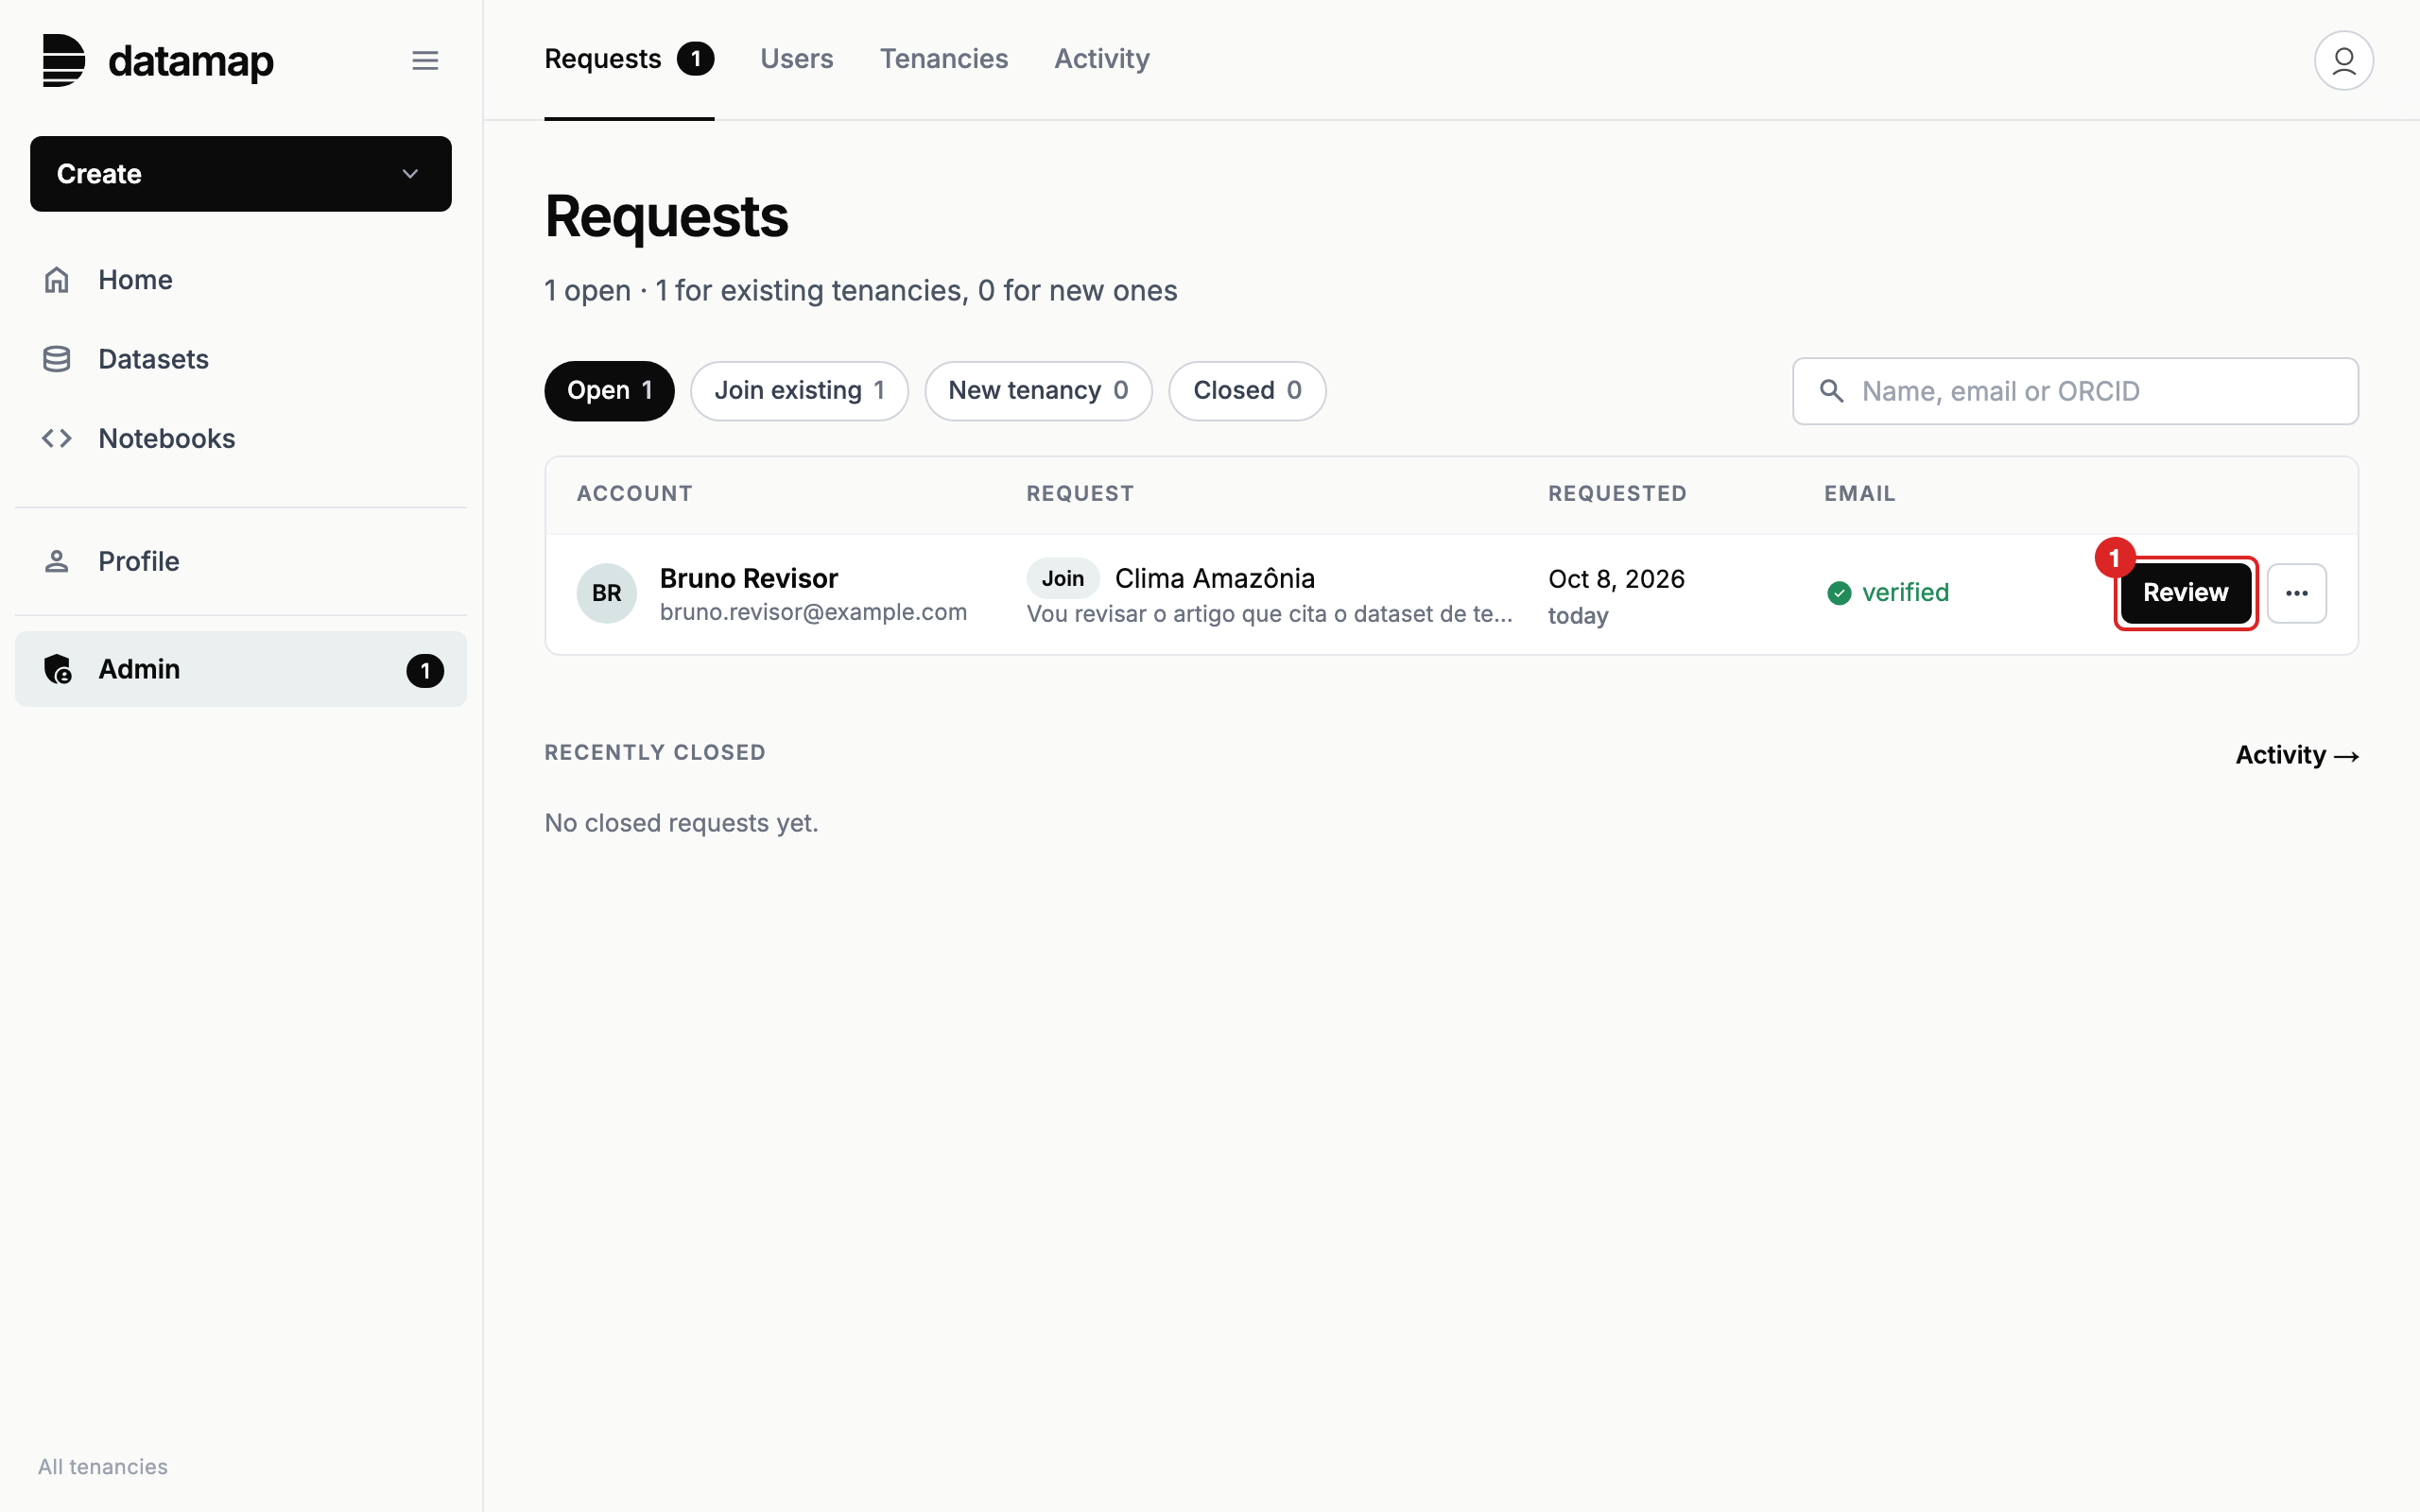The width and height of the screenshot is (2420, 1512).
Task: Click the 'No closed requests yet.' message
Action: (681, 823)
